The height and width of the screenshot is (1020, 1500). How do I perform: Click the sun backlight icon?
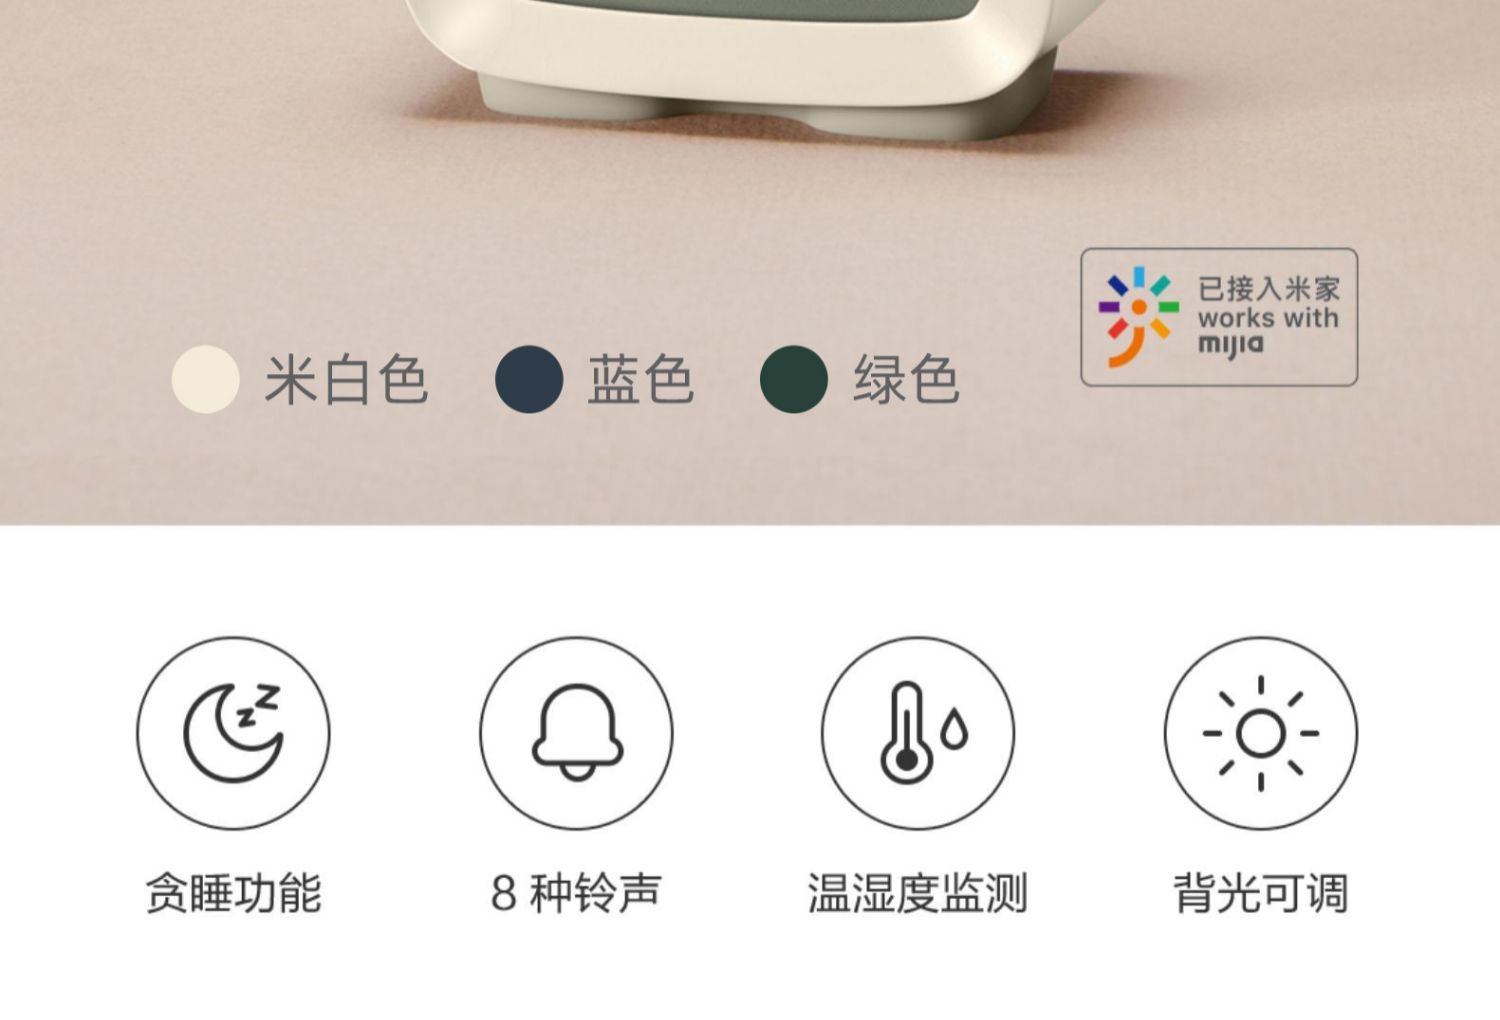(x=1261, y=733)
